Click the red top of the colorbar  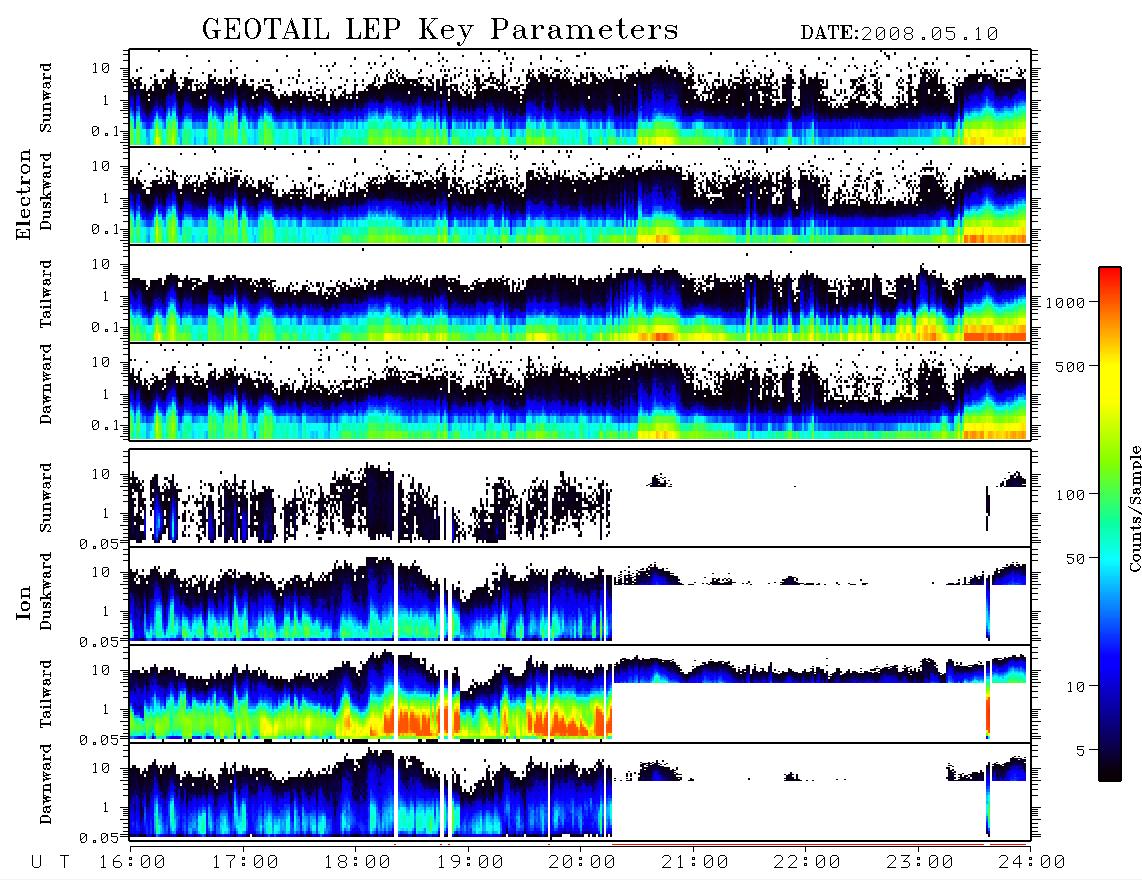[x=1109, y=280]
